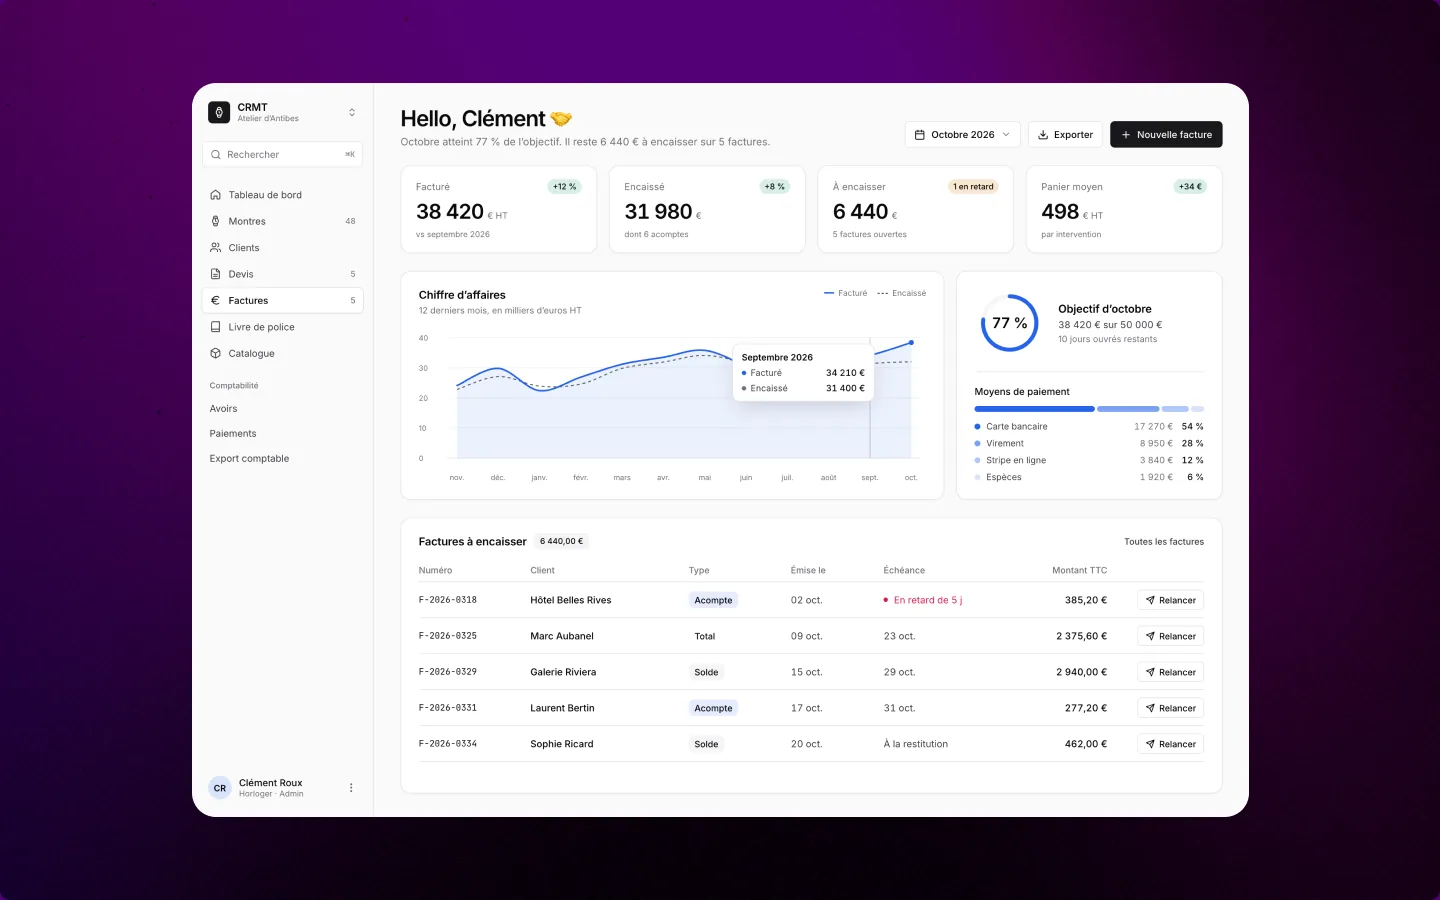Click the '1 en retard' badge
Image resolution: width=1440 pixels, height=900 pixels.
[x=973, y=187]
